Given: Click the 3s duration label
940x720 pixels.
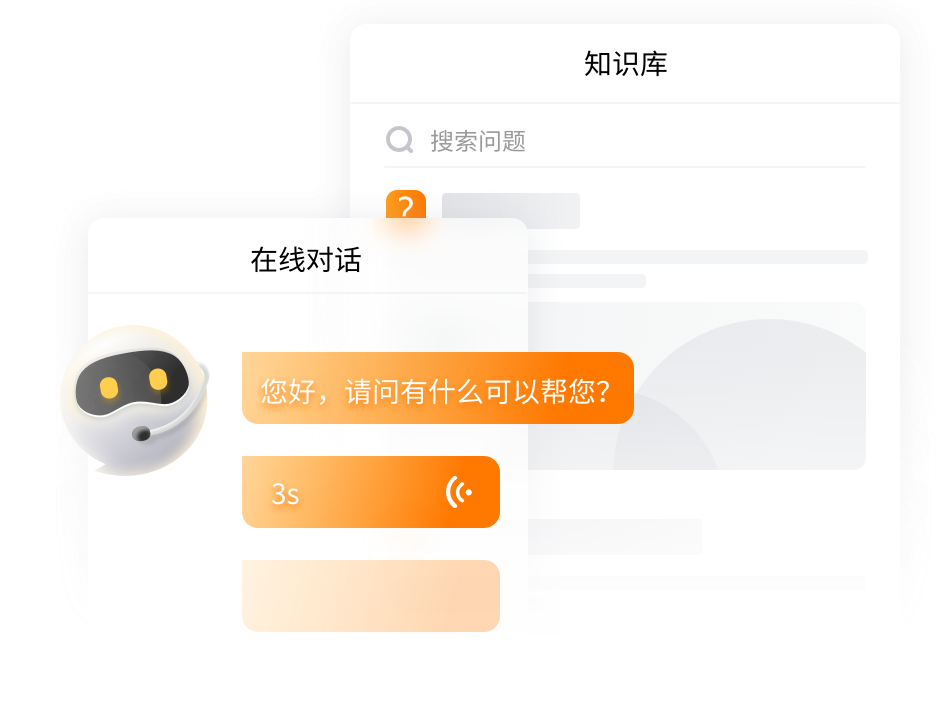Looking at the screenshot, I should tap(285, 495).
